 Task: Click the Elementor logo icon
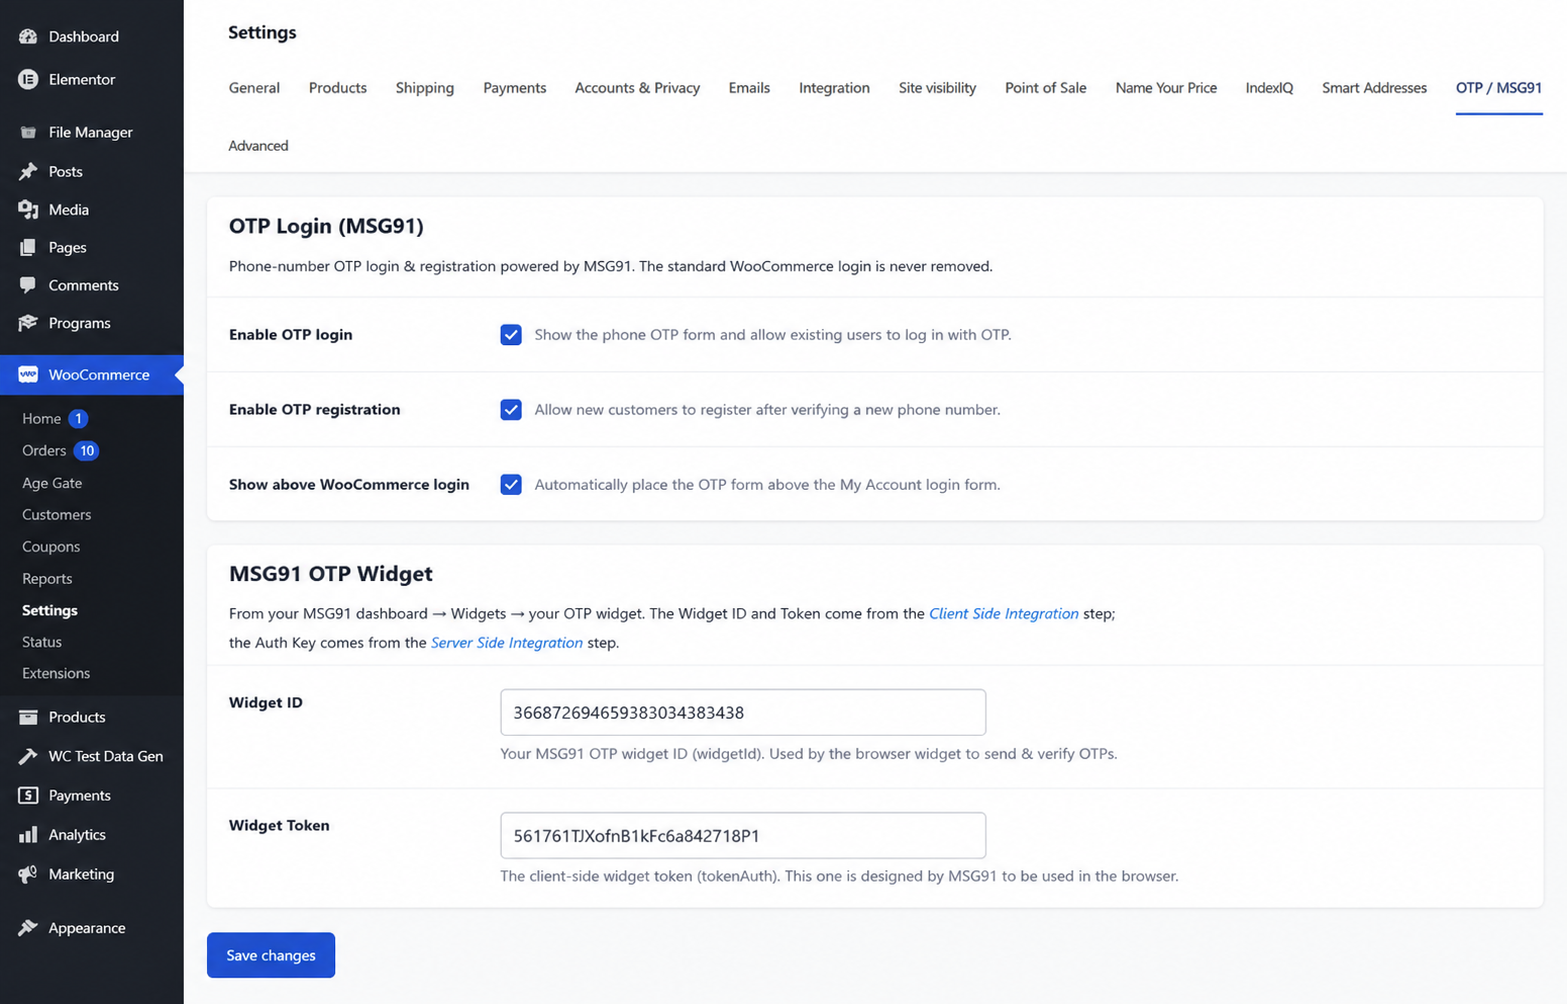click(x=28, y=79)
